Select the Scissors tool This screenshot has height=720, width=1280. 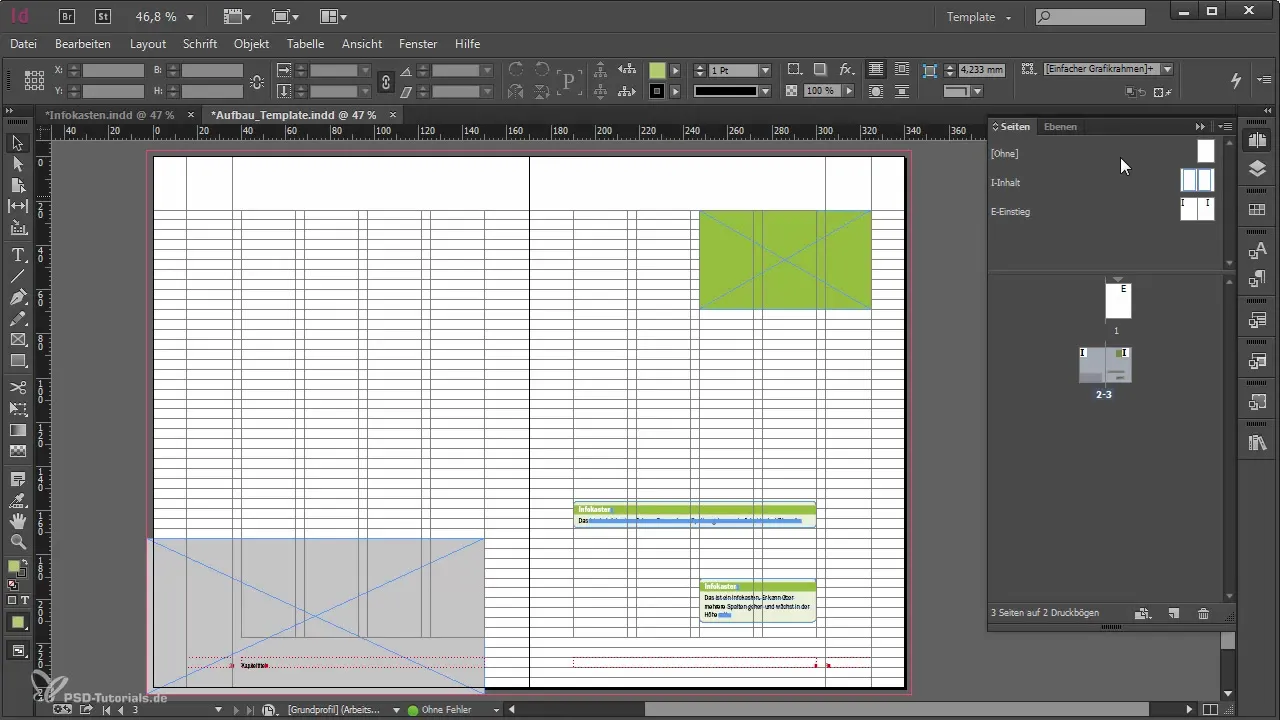(18, 387)
